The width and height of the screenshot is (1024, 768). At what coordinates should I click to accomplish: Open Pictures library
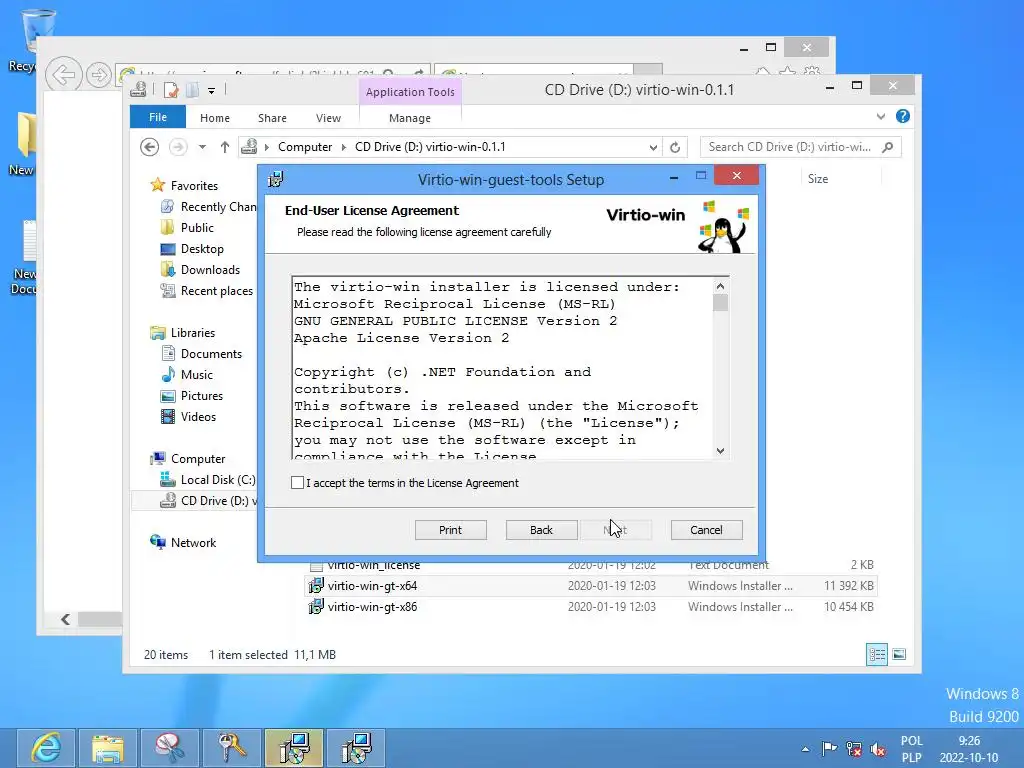201,396
